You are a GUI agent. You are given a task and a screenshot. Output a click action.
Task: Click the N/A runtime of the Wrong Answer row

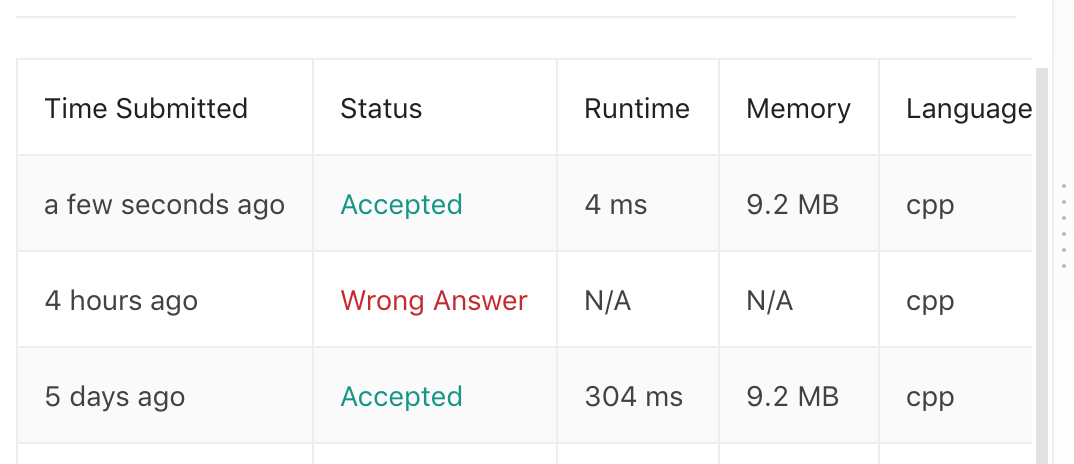point(608,301)
